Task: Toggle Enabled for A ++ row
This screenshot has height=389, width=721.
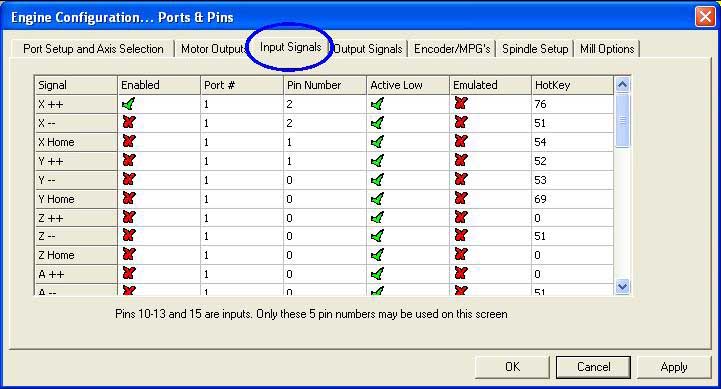Action: [129, 273]
